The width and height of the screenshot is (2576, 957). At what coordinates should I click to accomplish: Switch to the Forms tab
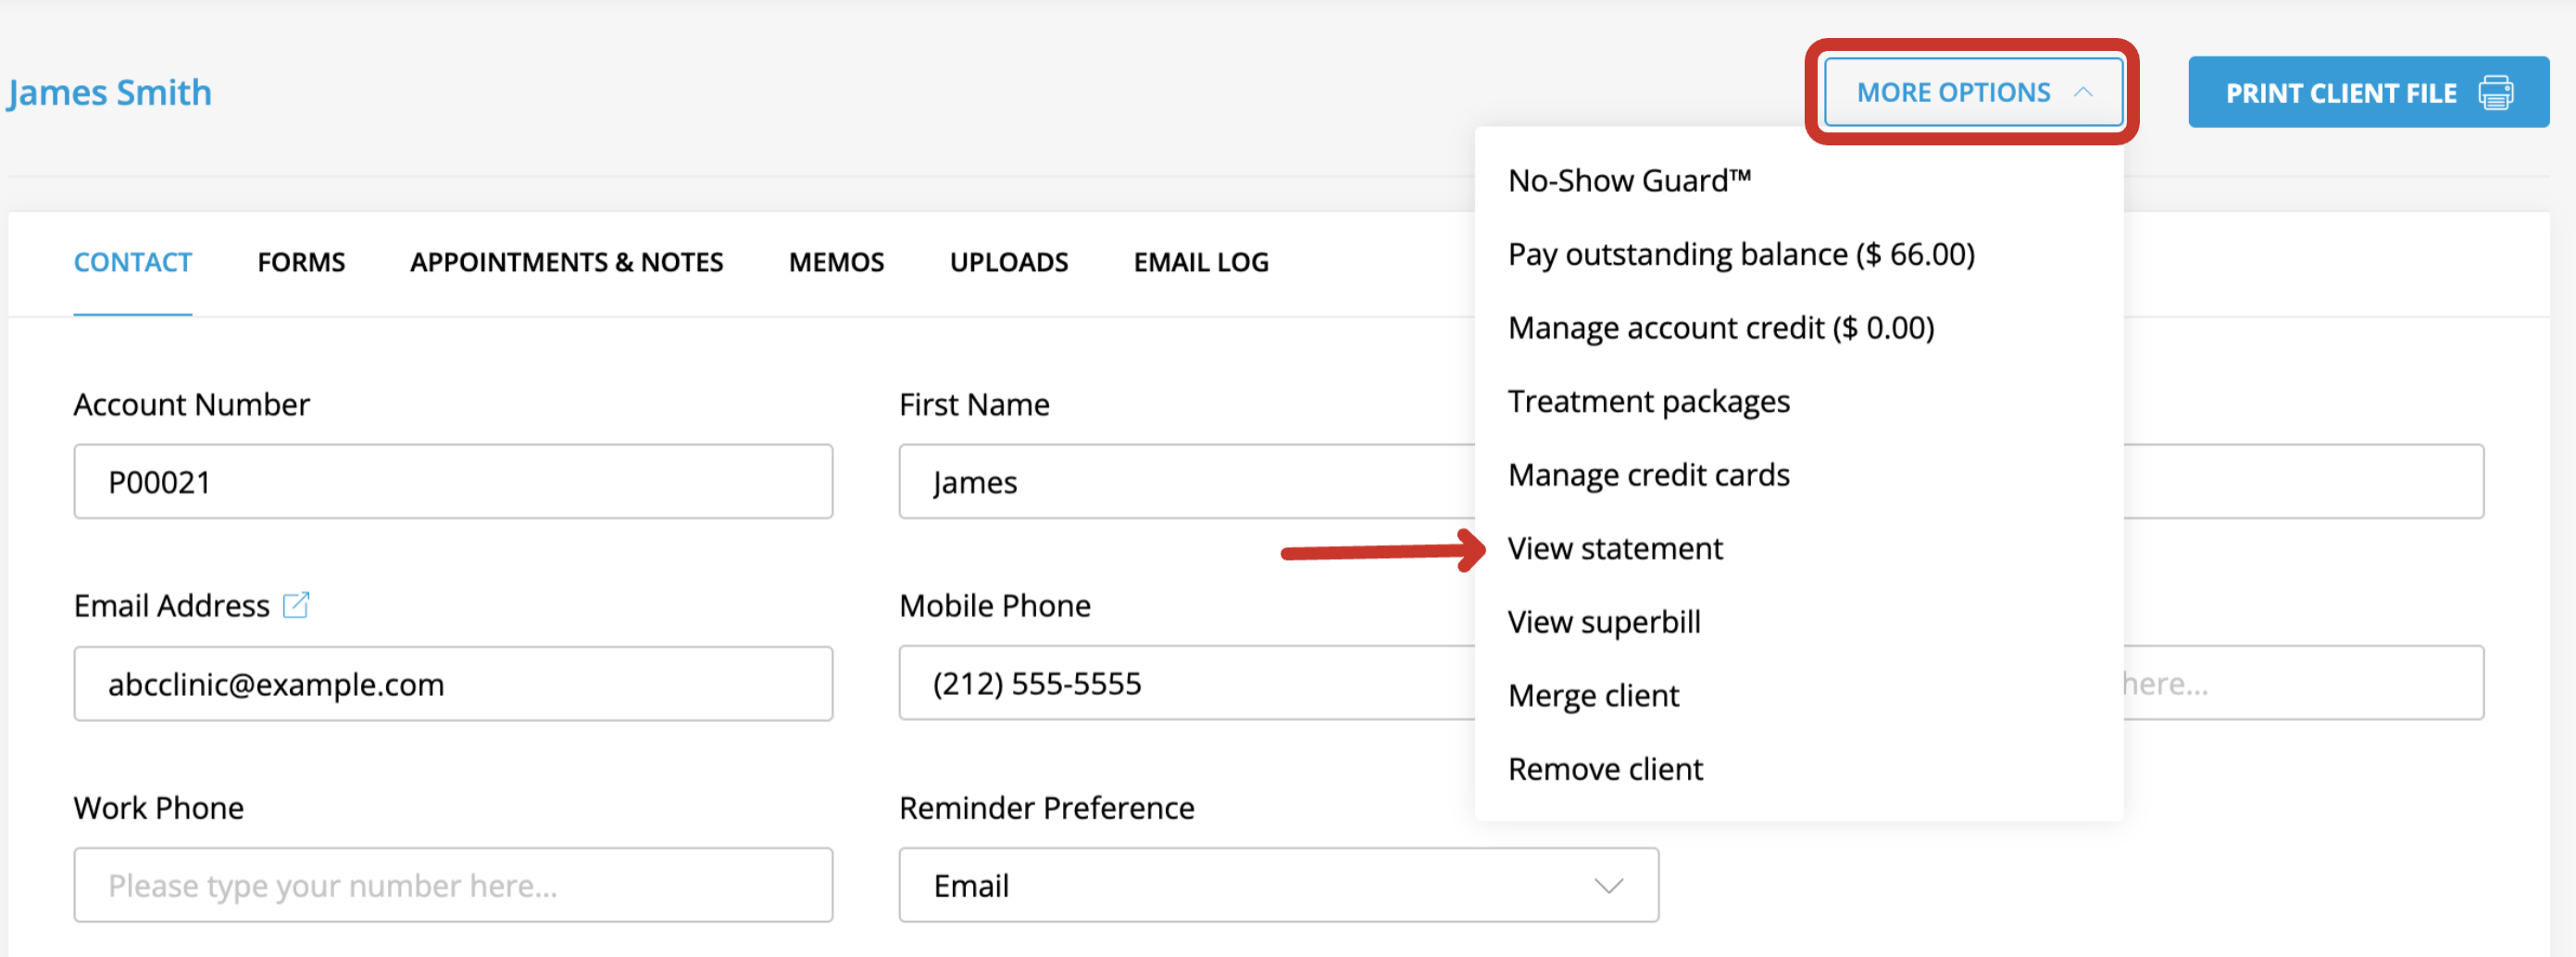(301, 262)
